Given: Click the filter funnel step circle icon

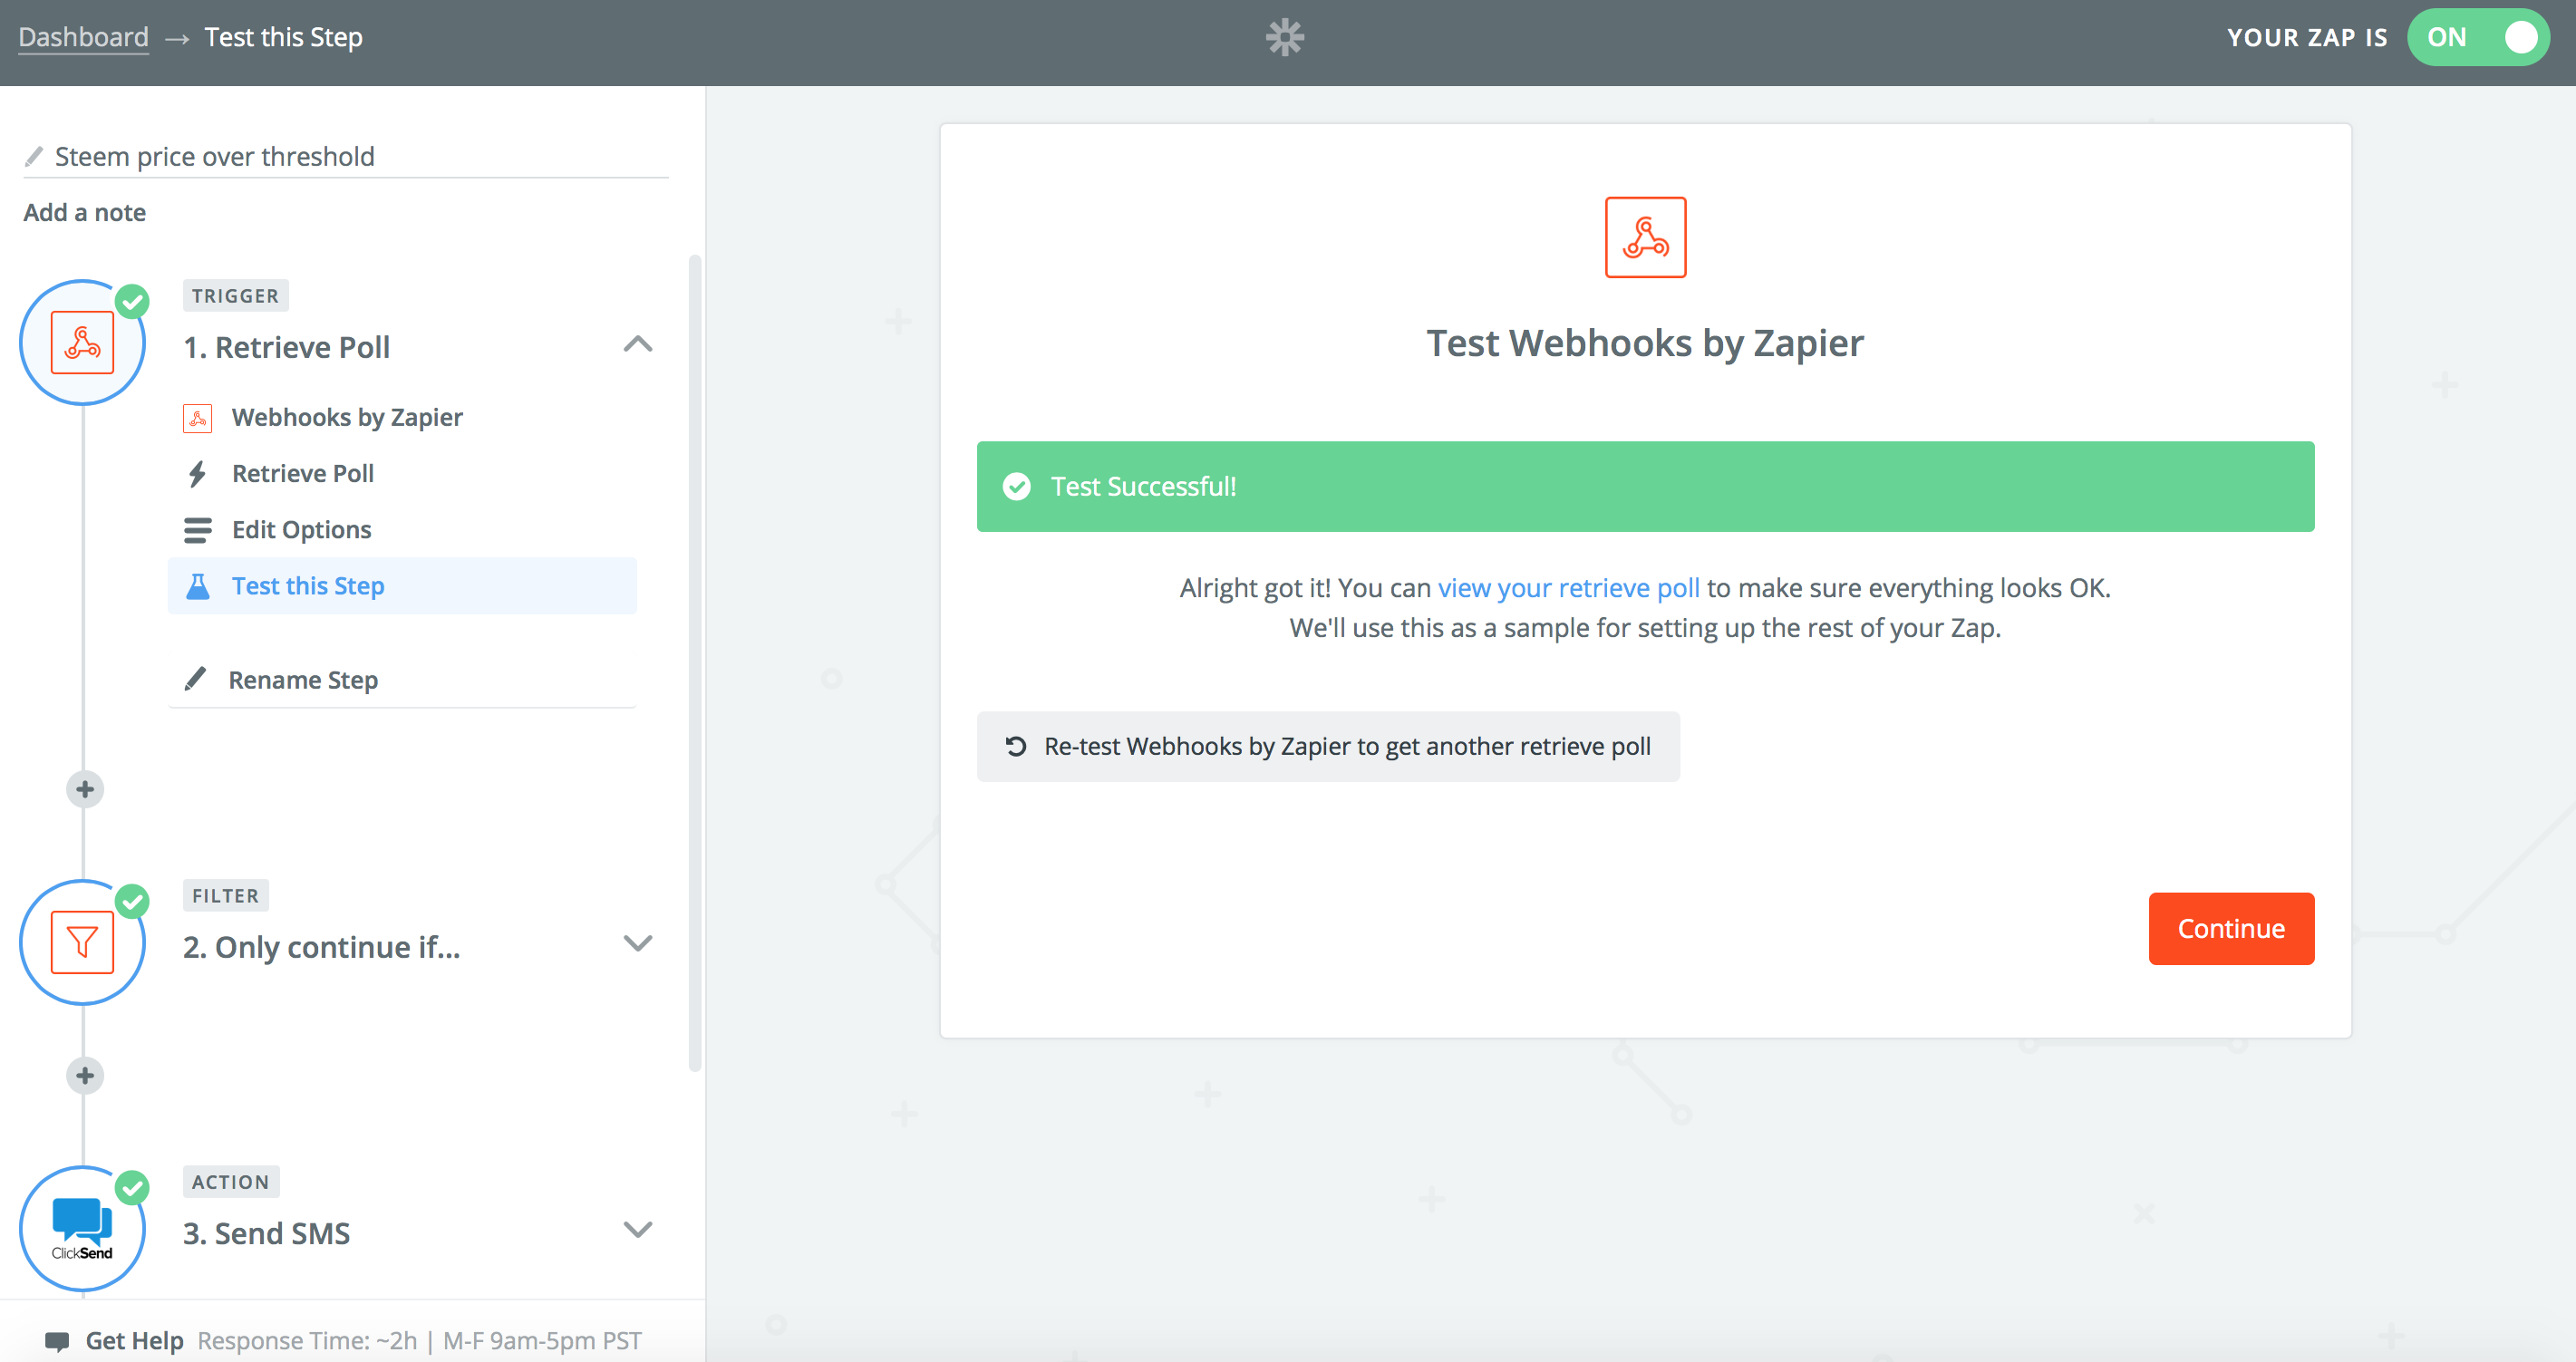Looking at the screenshot, I should coord(83,942).
